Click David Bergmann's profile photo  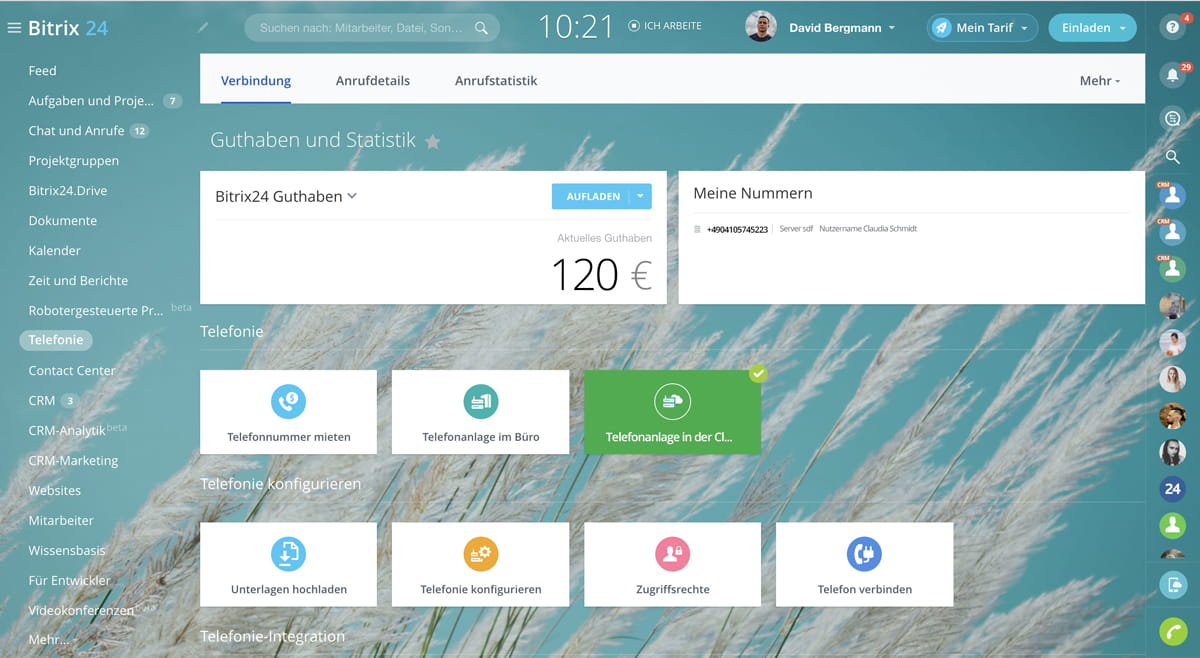click(761, 27)
